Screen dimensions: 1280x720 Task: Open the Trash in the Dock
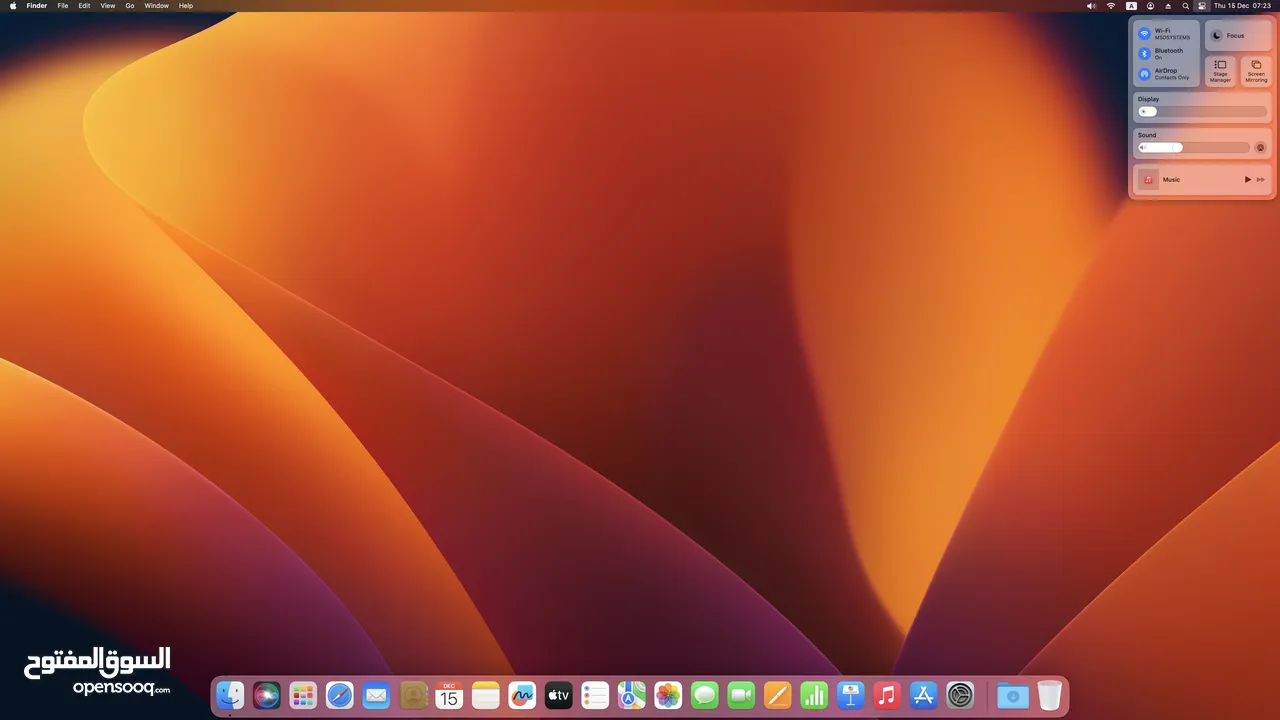(1049, 695)
